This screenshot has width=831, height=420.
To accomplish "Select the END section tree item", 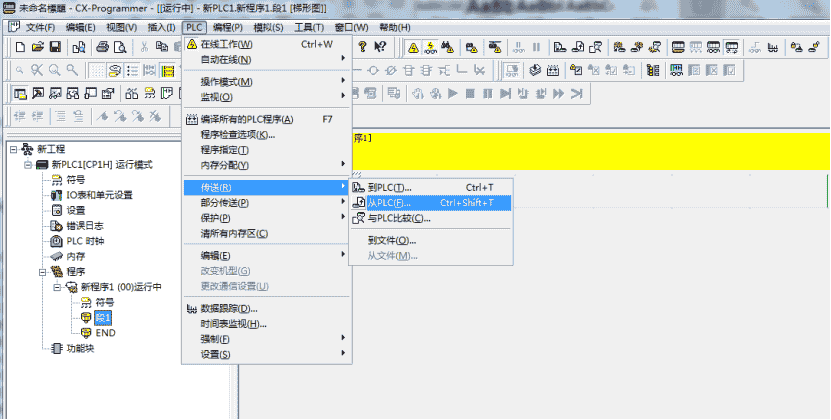I will [105, 333].
